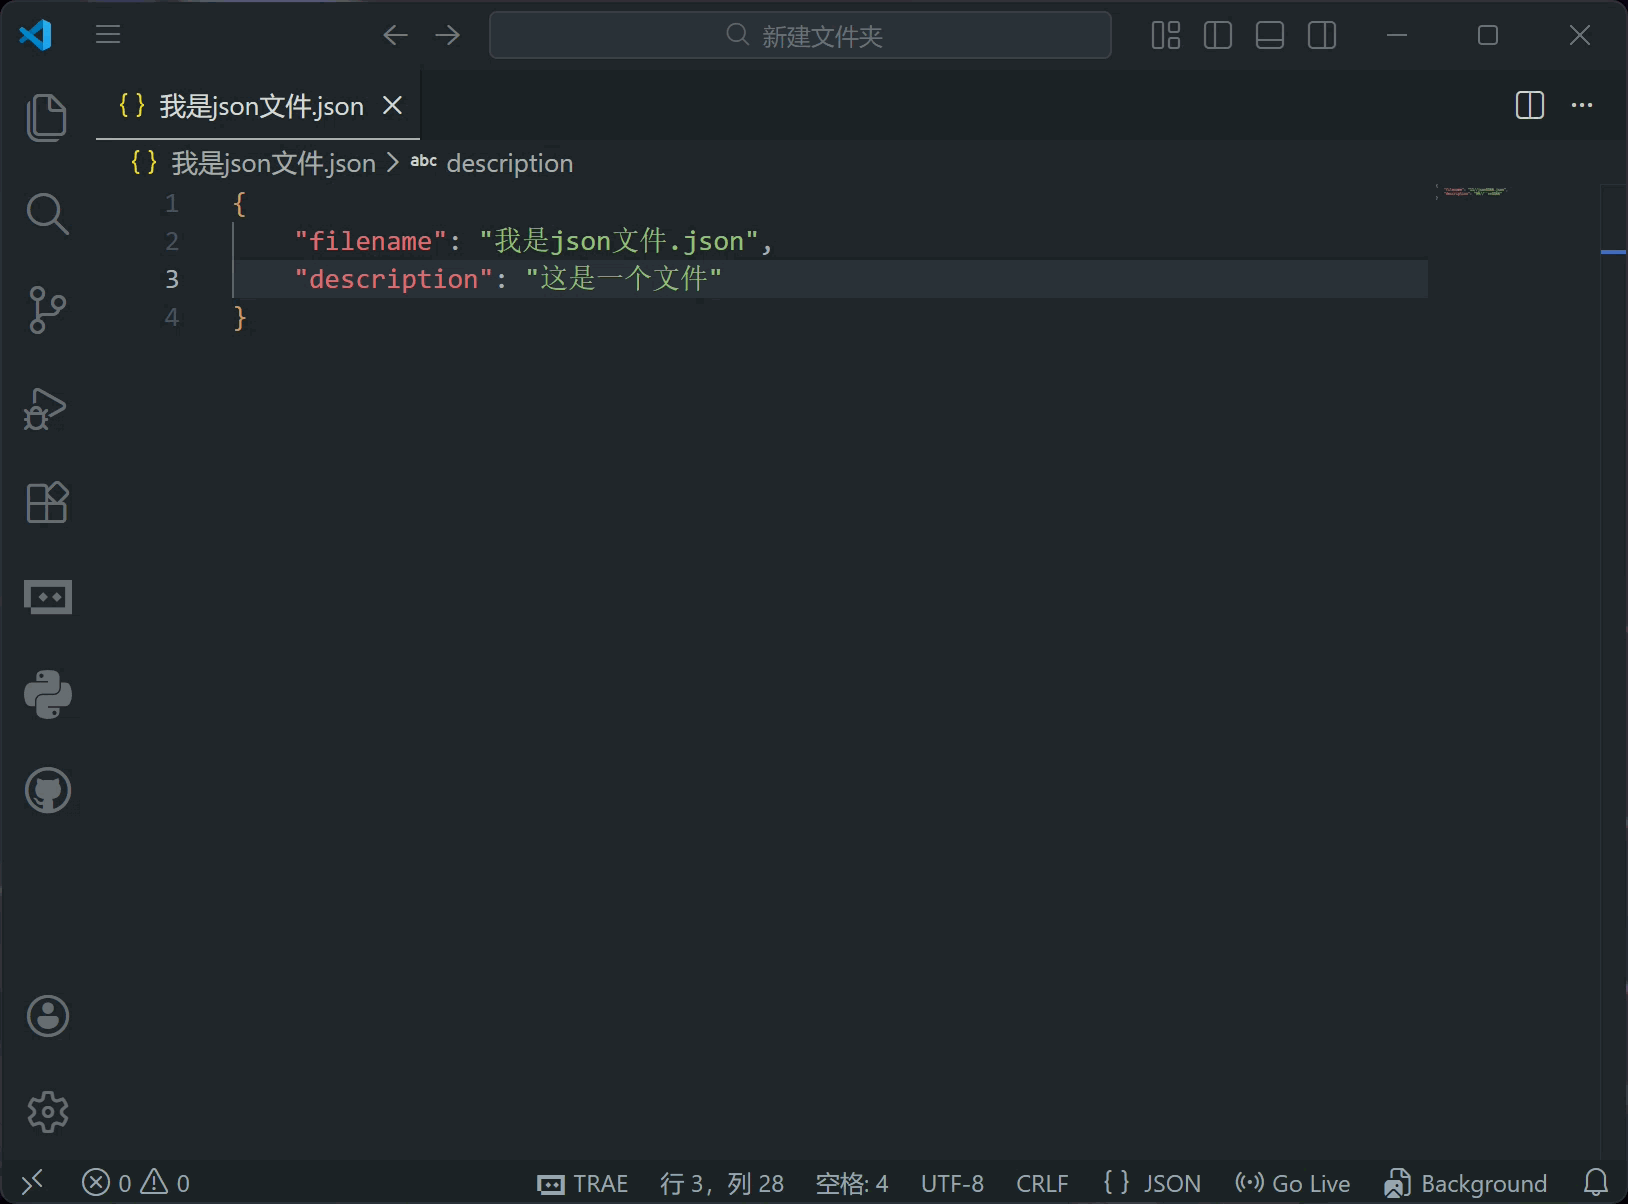
Task: Open the Accounts menu icon
Action: 47,1016
